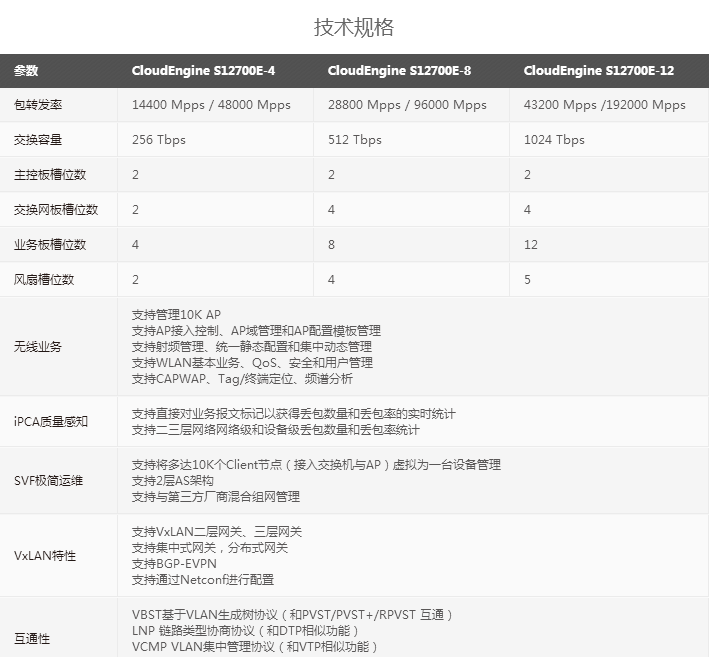711x657 pixels.
Task: Select the 参数 column header
Action: (x=26, y=71)
